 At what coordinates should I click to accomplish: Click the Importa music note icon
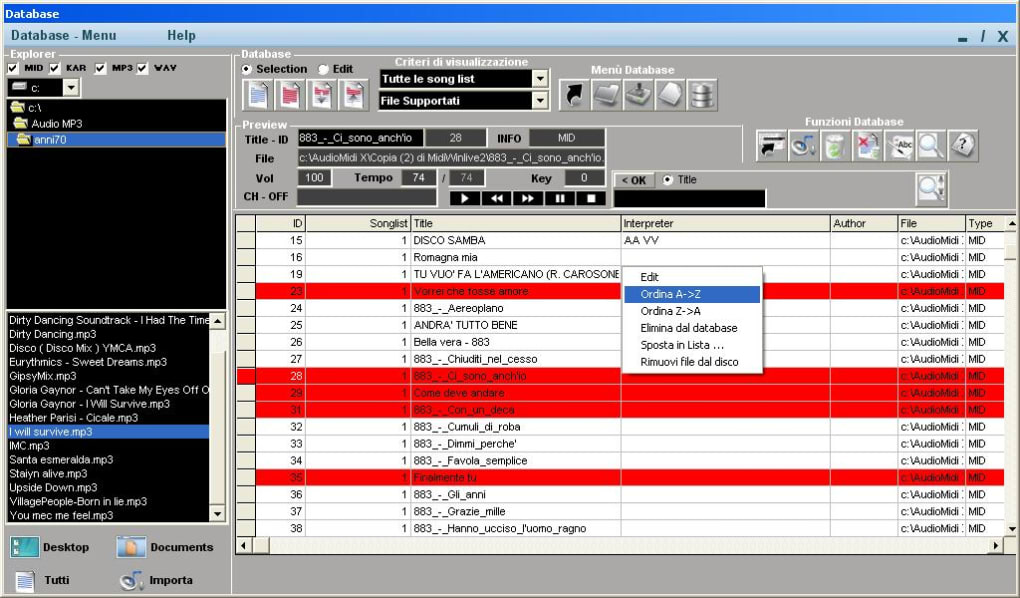(x=131, y=580)
